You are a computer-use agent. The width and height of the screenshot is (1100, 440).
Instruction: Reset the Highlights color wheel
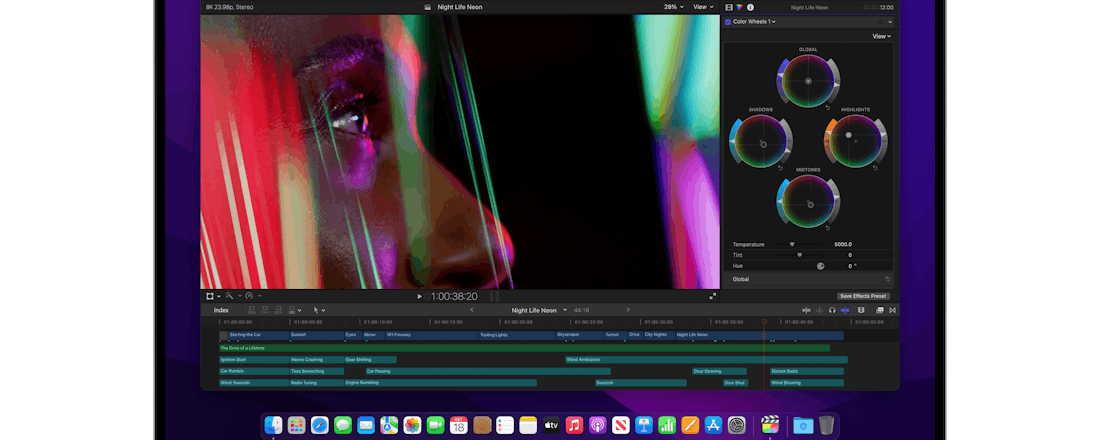click(876, 168)
